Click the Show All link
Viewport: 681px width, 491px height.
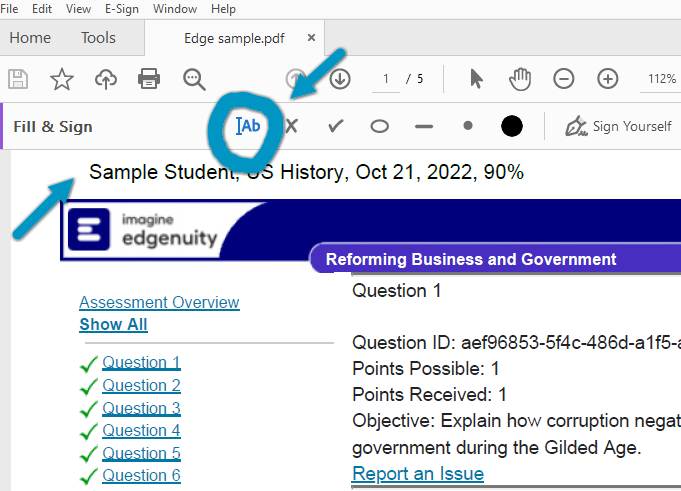pos(113,324)
